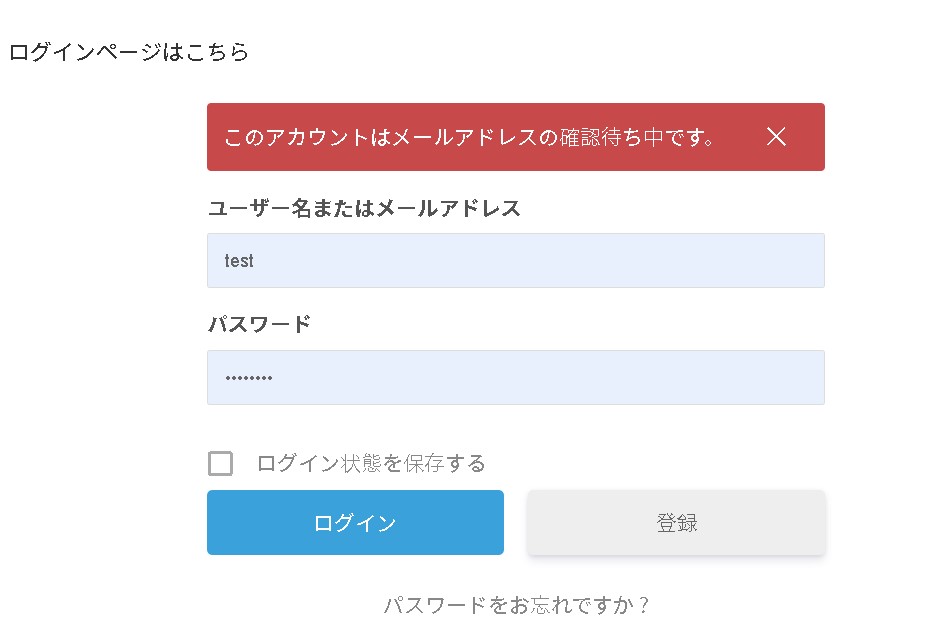This screenshot has width=935, height=633.
Task: Go to registration via 登録
Action: (x=676, y=523)
